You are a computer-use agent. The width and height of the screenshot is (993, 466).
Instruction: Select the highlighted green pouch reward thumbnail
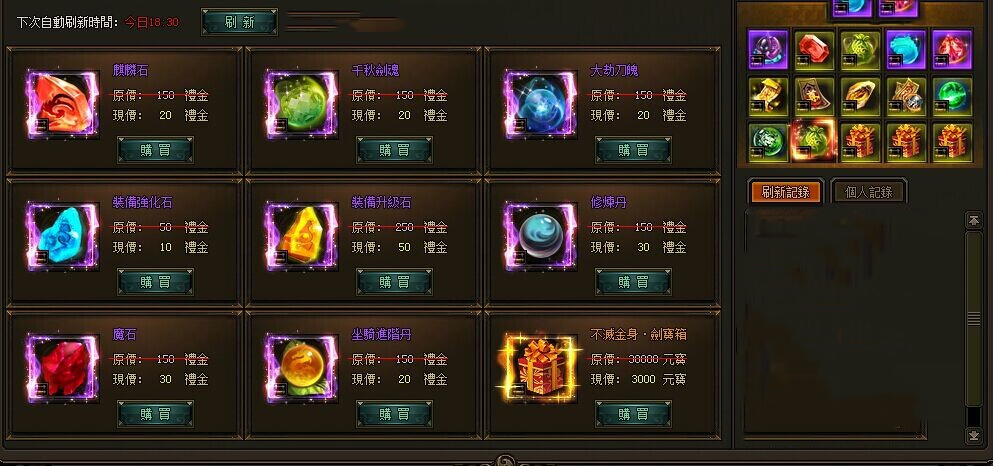click(x=814, y=140)
